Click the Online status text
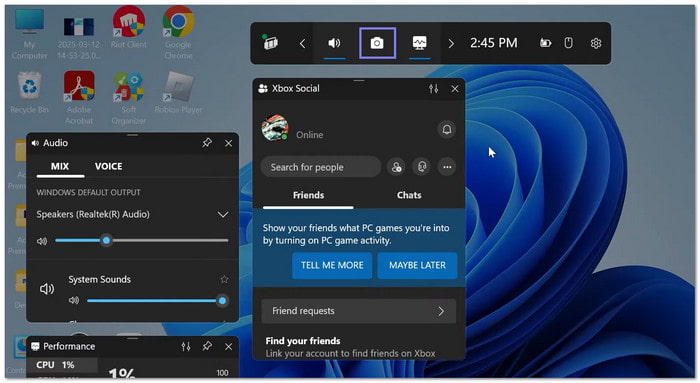The height and width of the screenshot is (383, 700). 309,135
